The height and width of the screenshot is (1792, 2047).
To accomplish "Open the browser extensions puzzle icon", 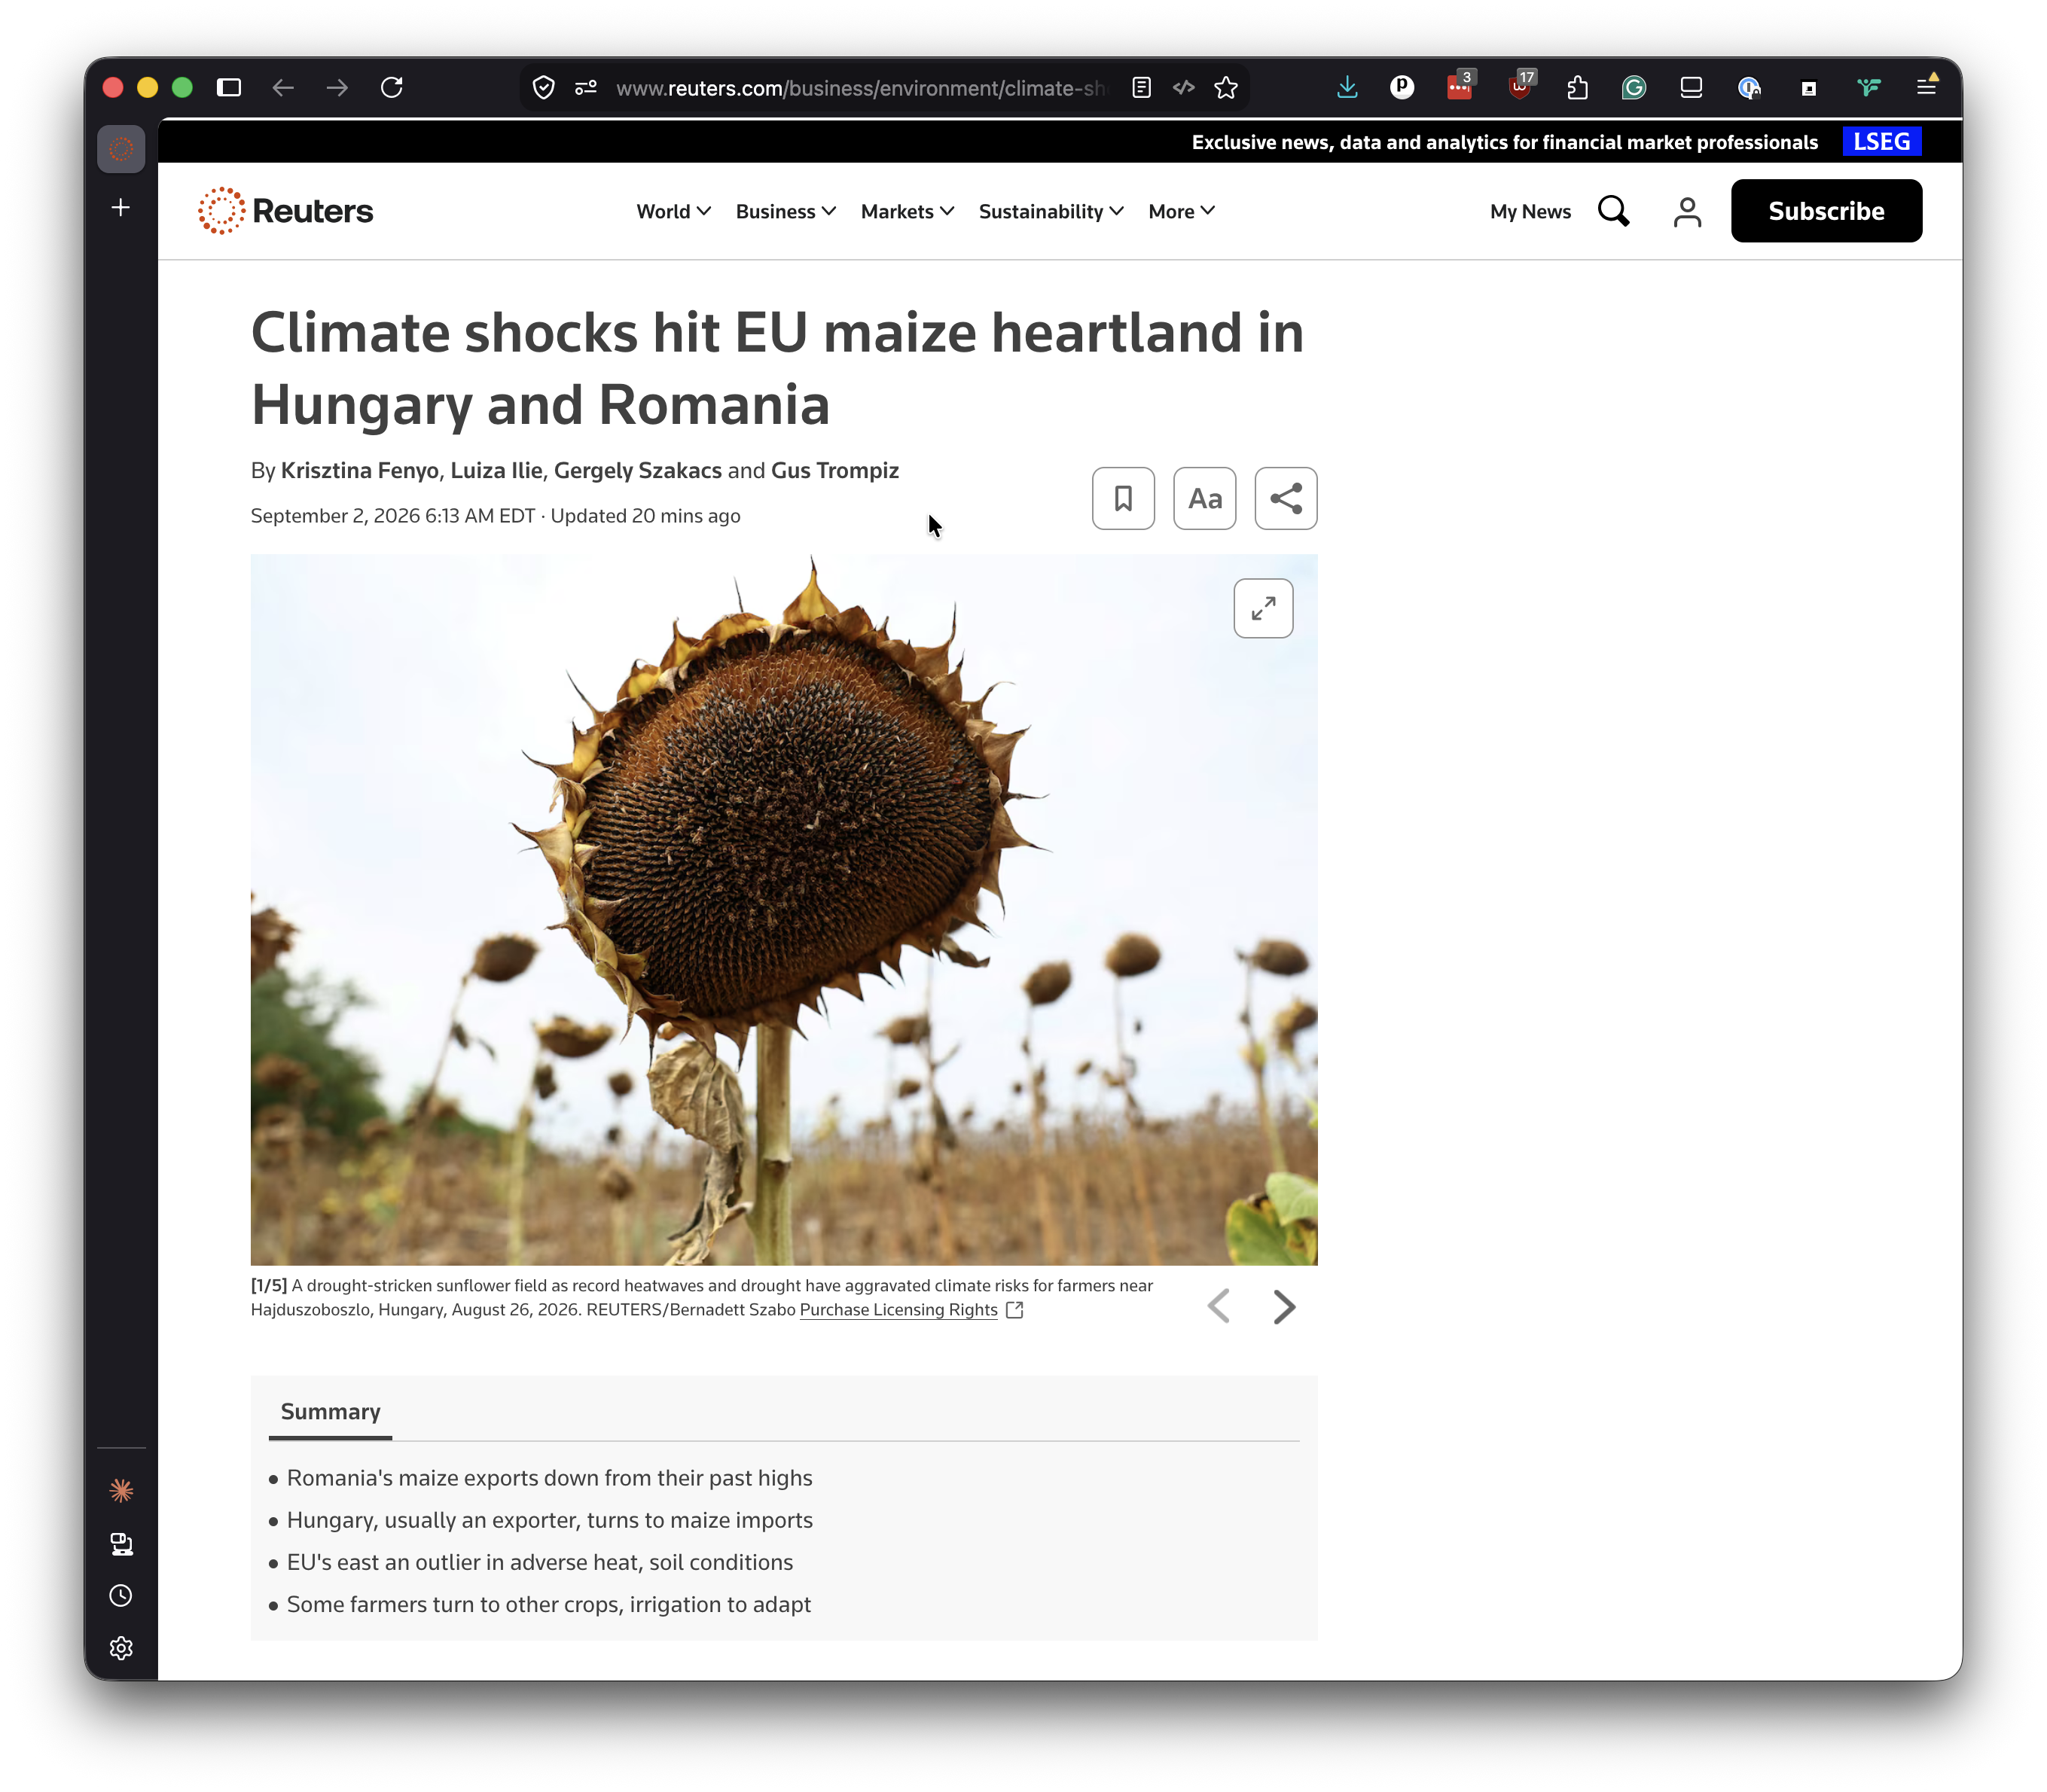I will pyautogui.click(x=1577, y=88).
